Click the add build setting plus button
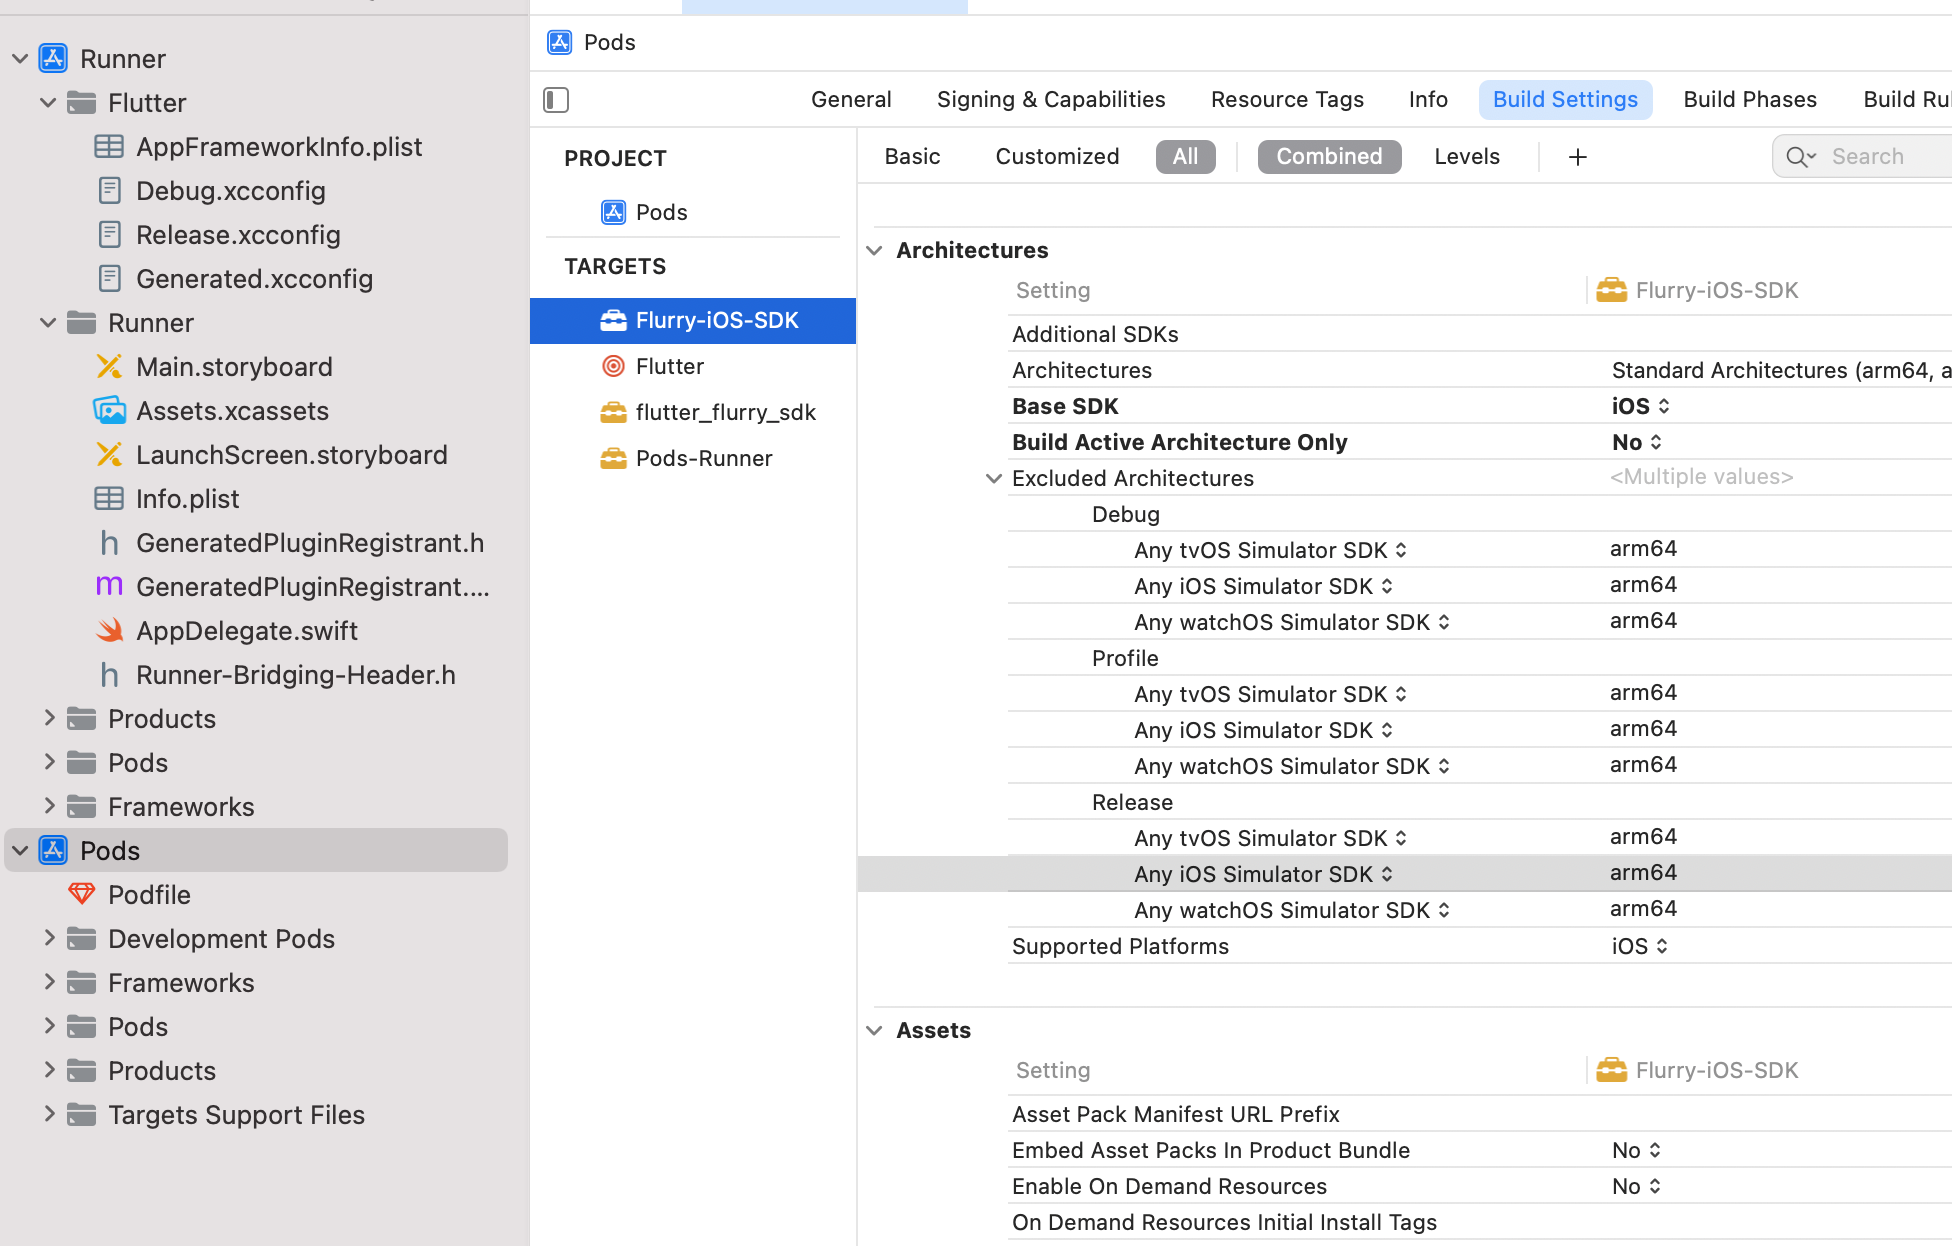 [1577, 157]
